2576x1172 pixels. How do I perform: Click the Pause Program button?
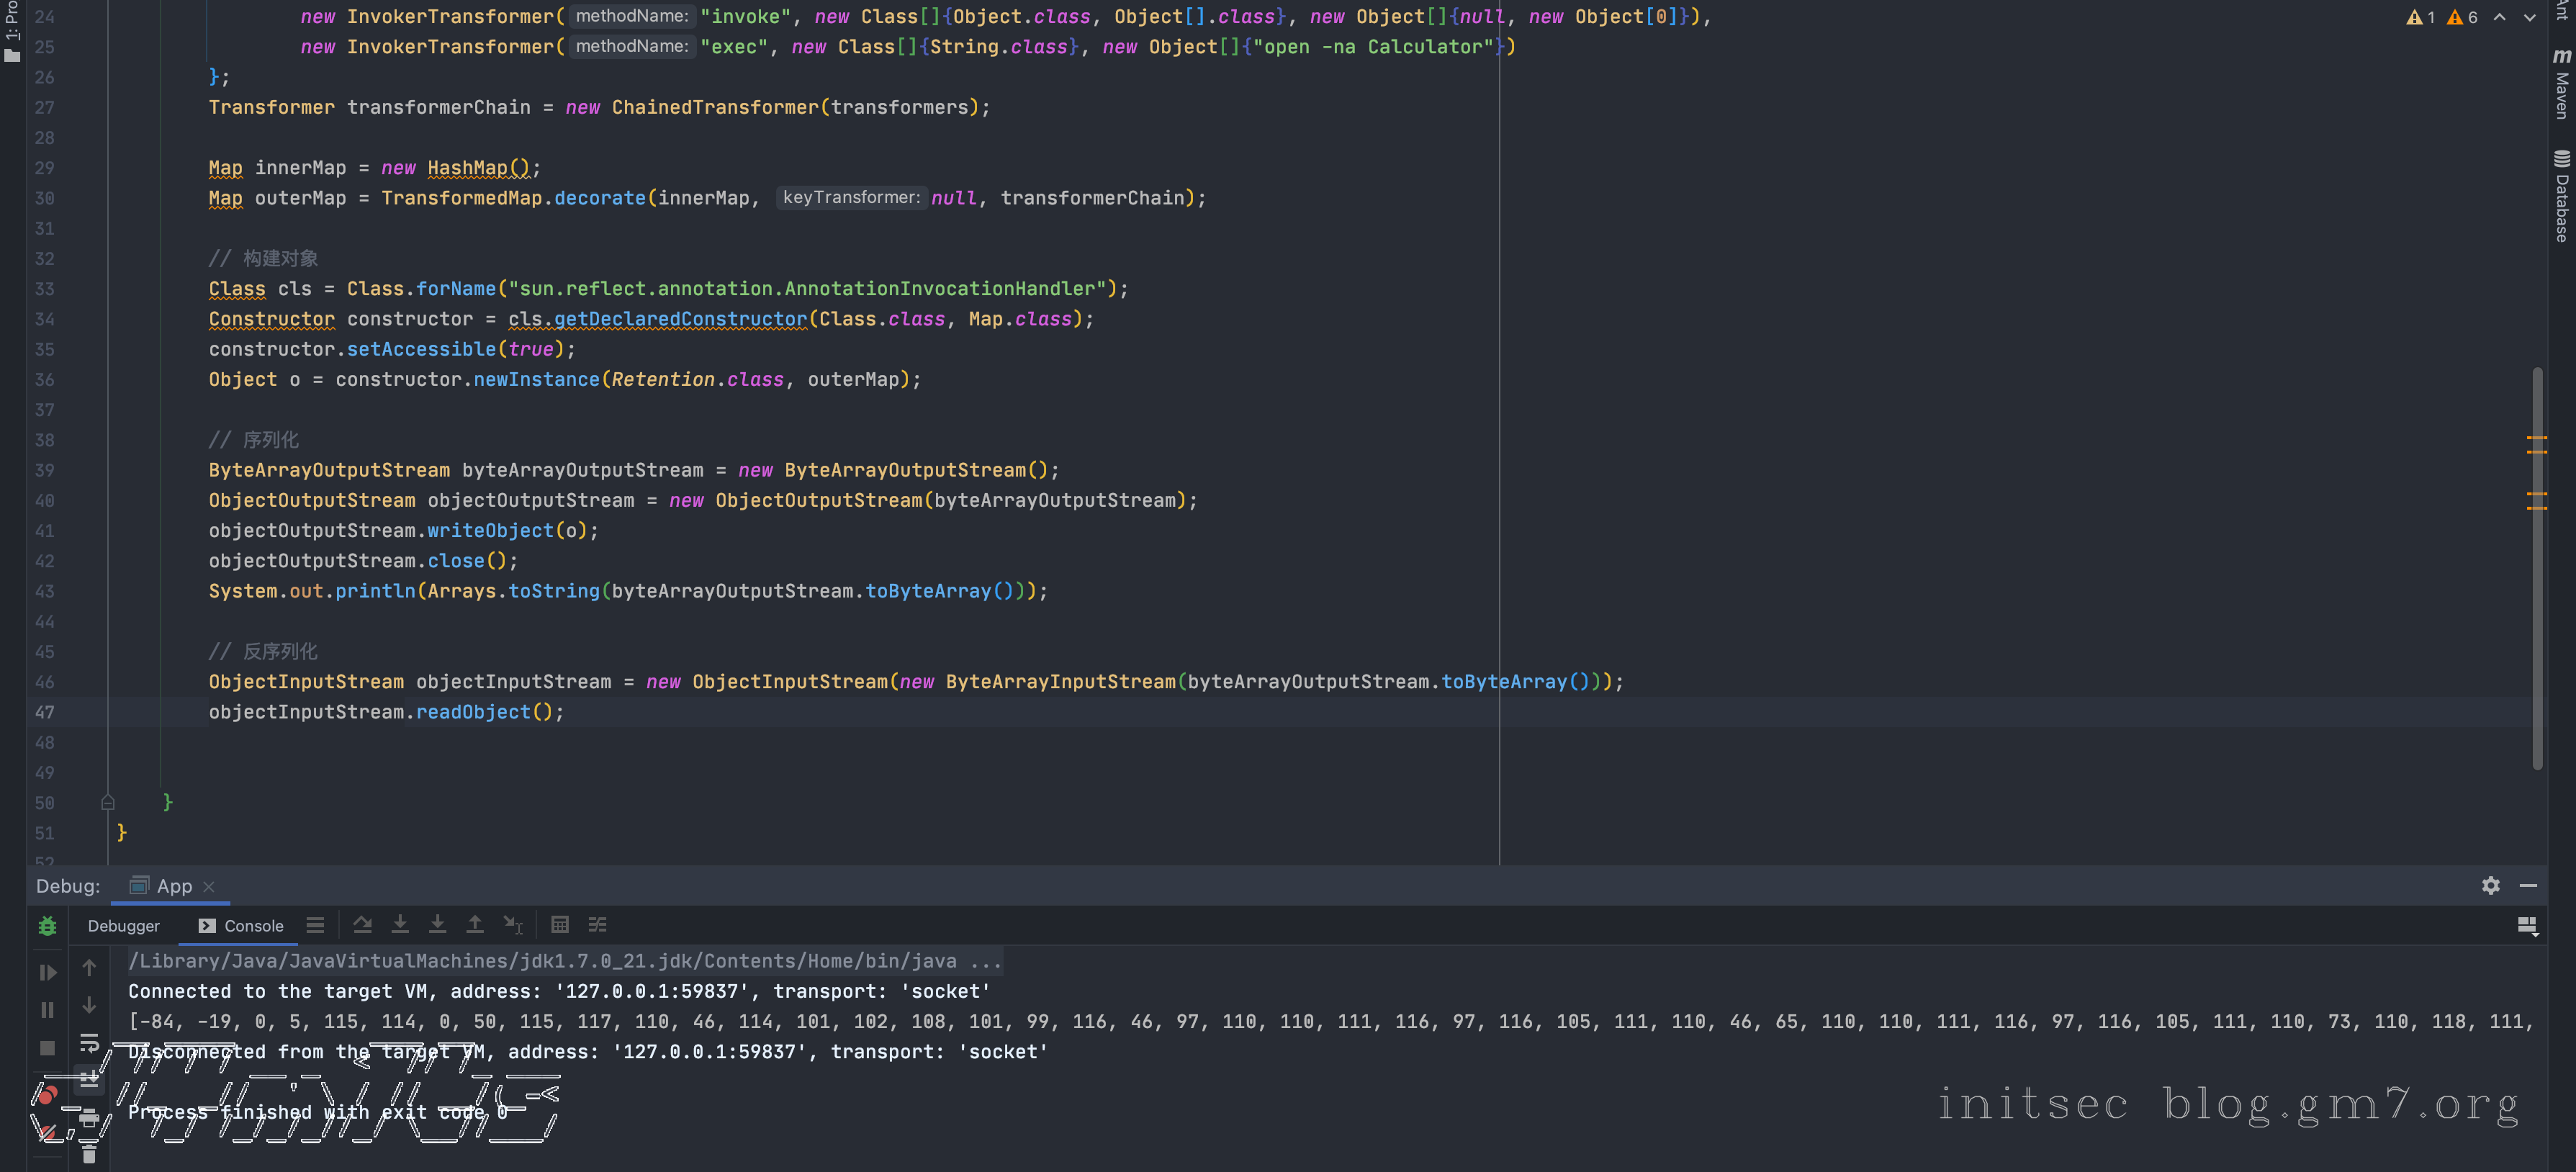pos(47,1010)
